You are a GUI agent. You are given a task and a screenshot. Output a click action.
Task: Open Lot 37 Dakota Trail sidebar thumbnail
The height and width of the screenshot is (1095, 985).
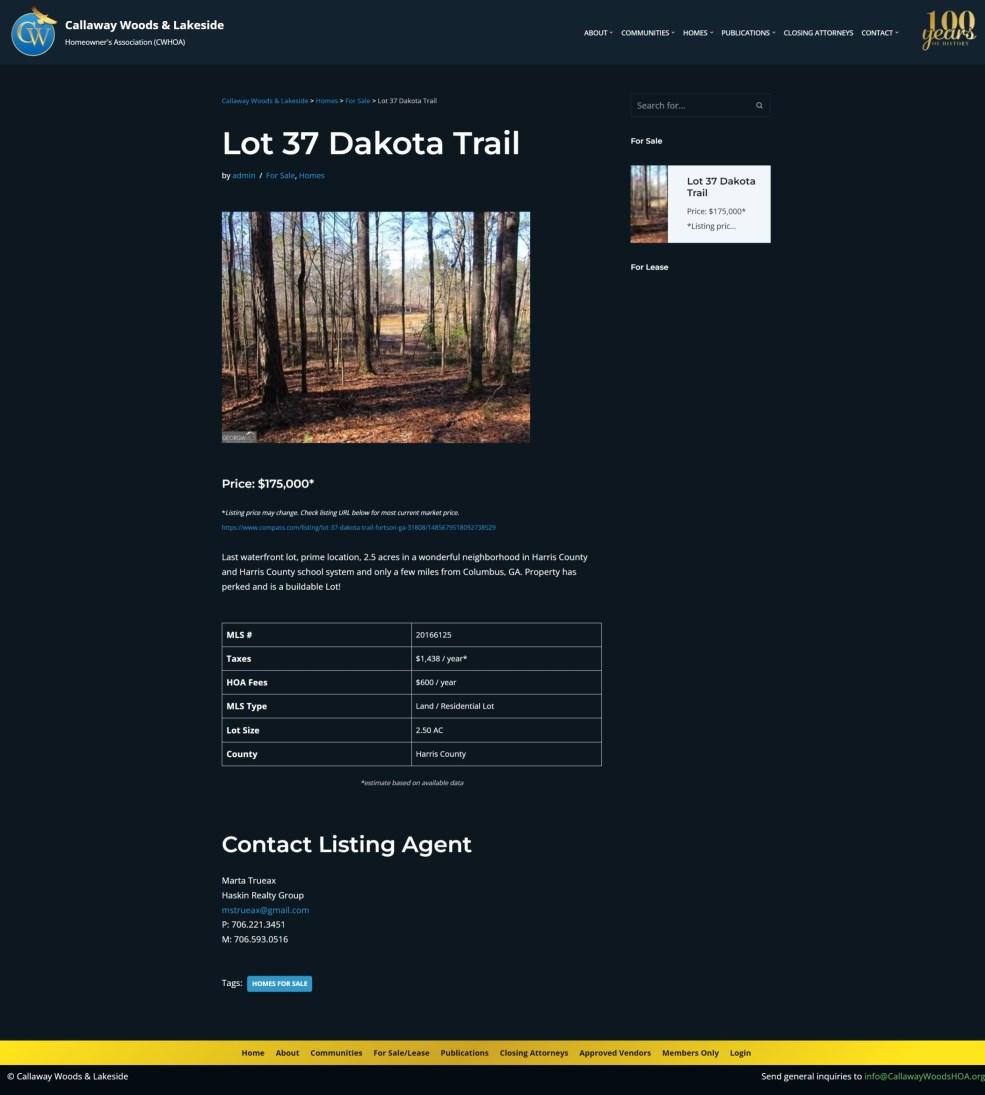tap(649, 204)
